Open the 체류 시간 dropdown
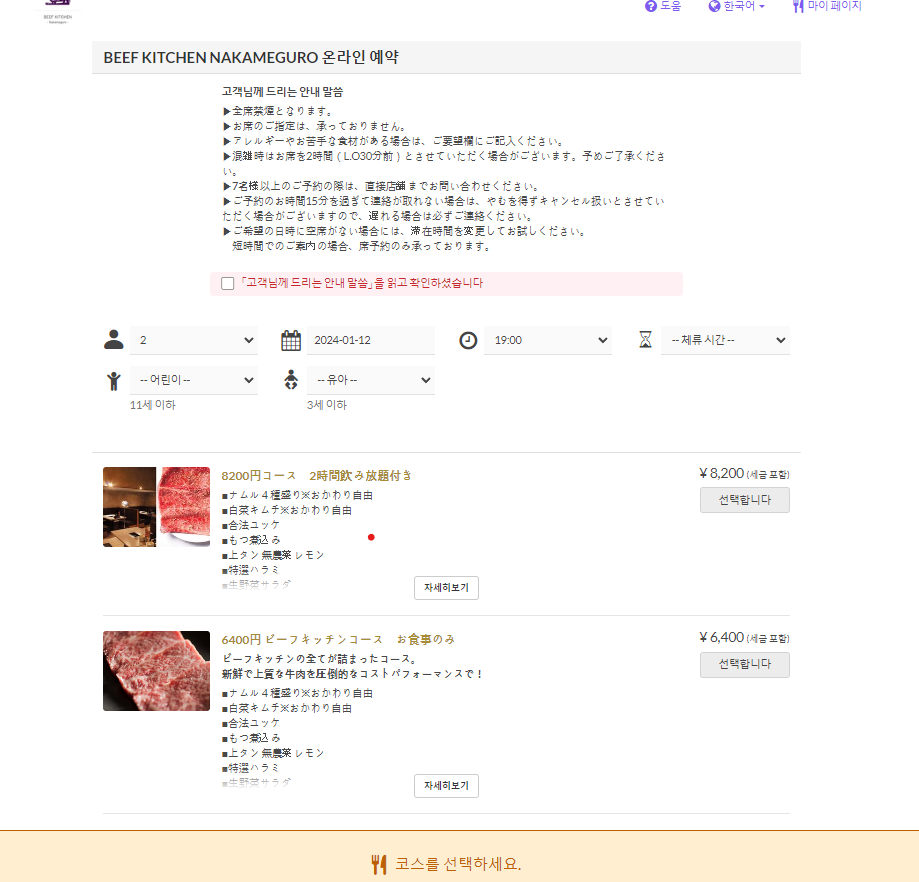The width and height of the screenshot is (919, 882). [x=726, y=340]
